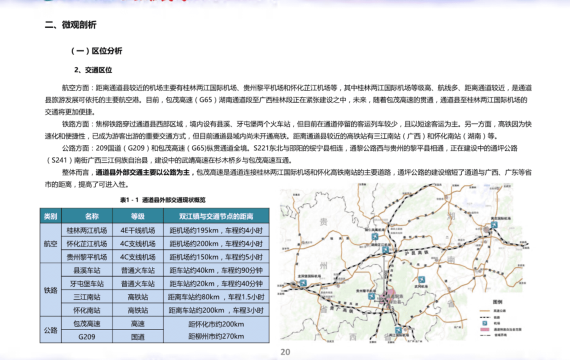
Task: Click the orange highway line legend entry
Action: pos(493,311)
